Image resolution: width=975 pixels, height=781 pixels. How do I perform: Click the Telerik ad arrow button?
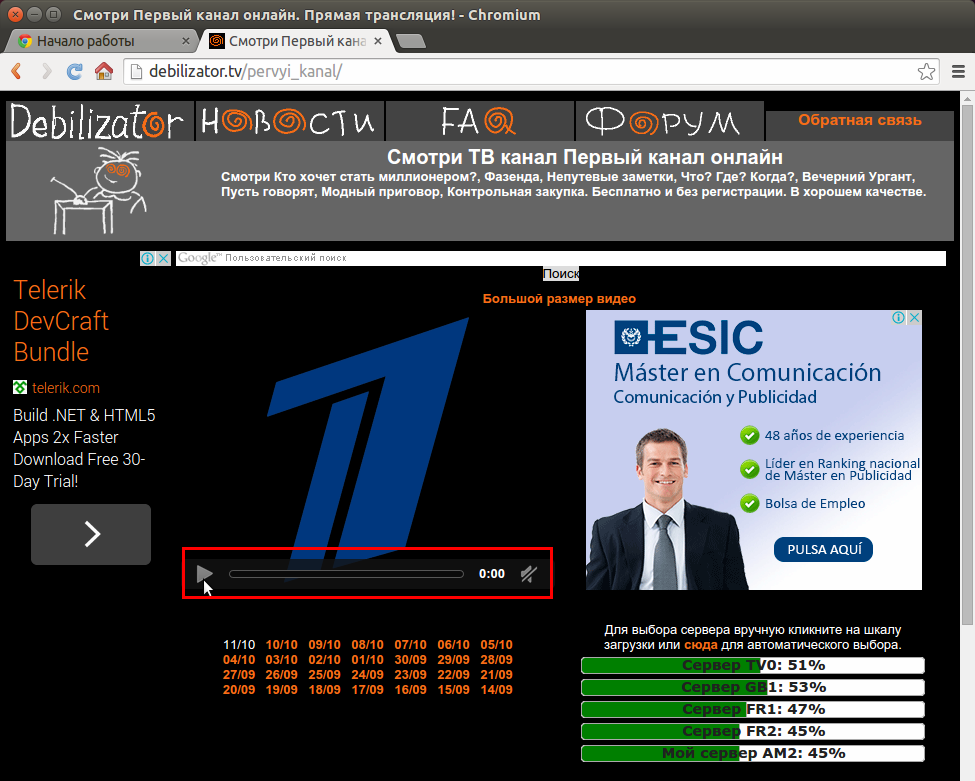coord(91,534)
